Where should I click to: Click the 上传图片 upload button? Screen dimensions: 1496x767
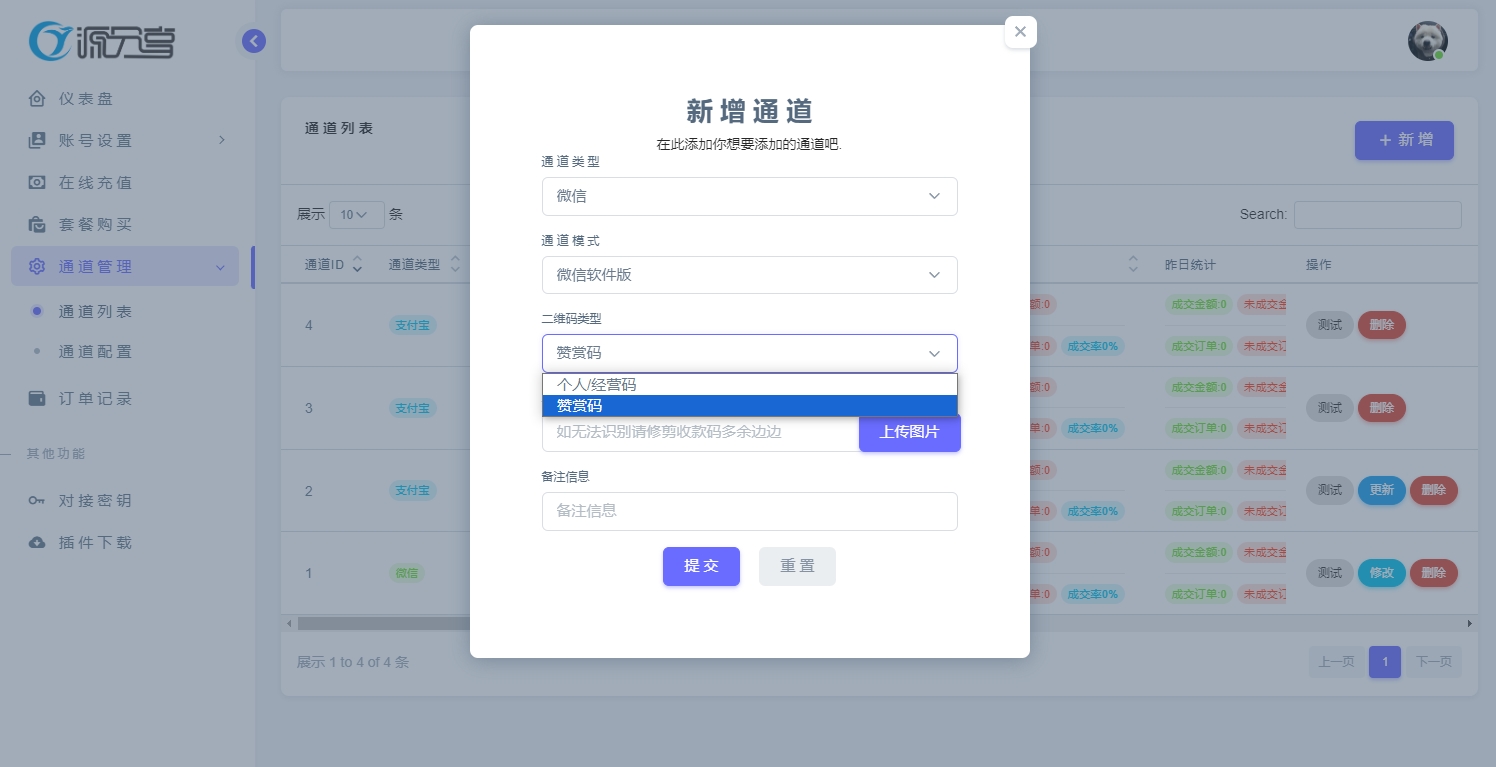[x=910, y=432]
